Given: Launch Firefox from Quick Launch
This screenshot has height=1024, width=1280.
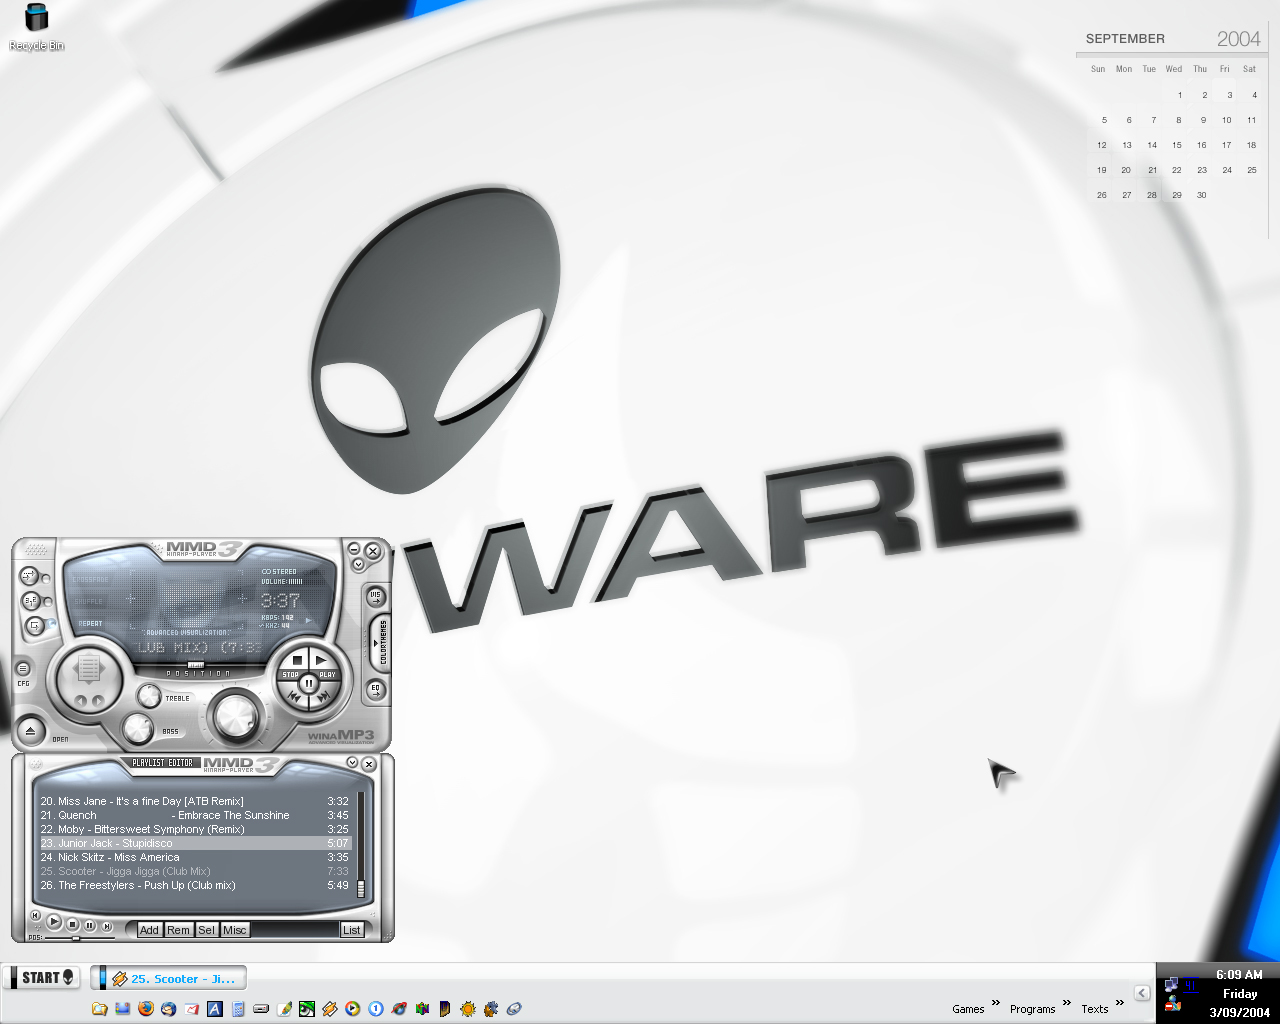Looking at the screenshot, I should tap(146, 1009).
